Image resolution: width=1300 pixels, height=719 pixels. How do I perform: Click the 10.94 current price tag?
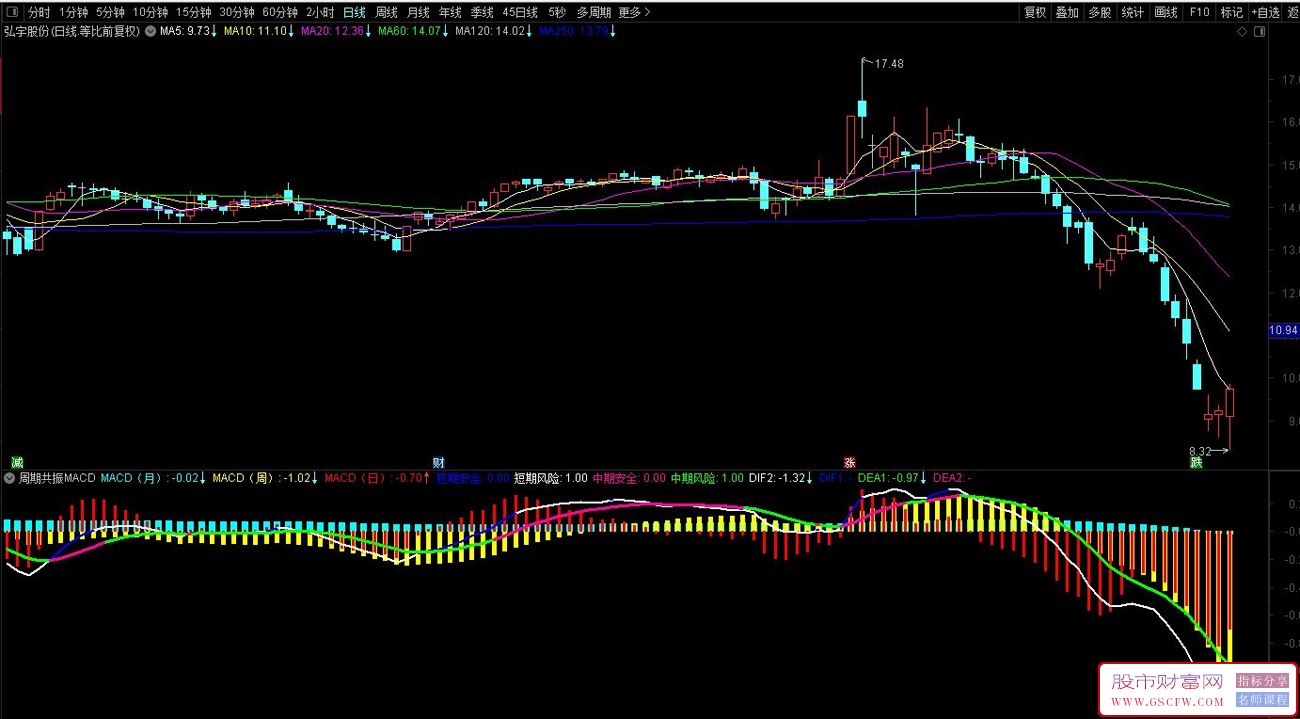point(1282,330)
